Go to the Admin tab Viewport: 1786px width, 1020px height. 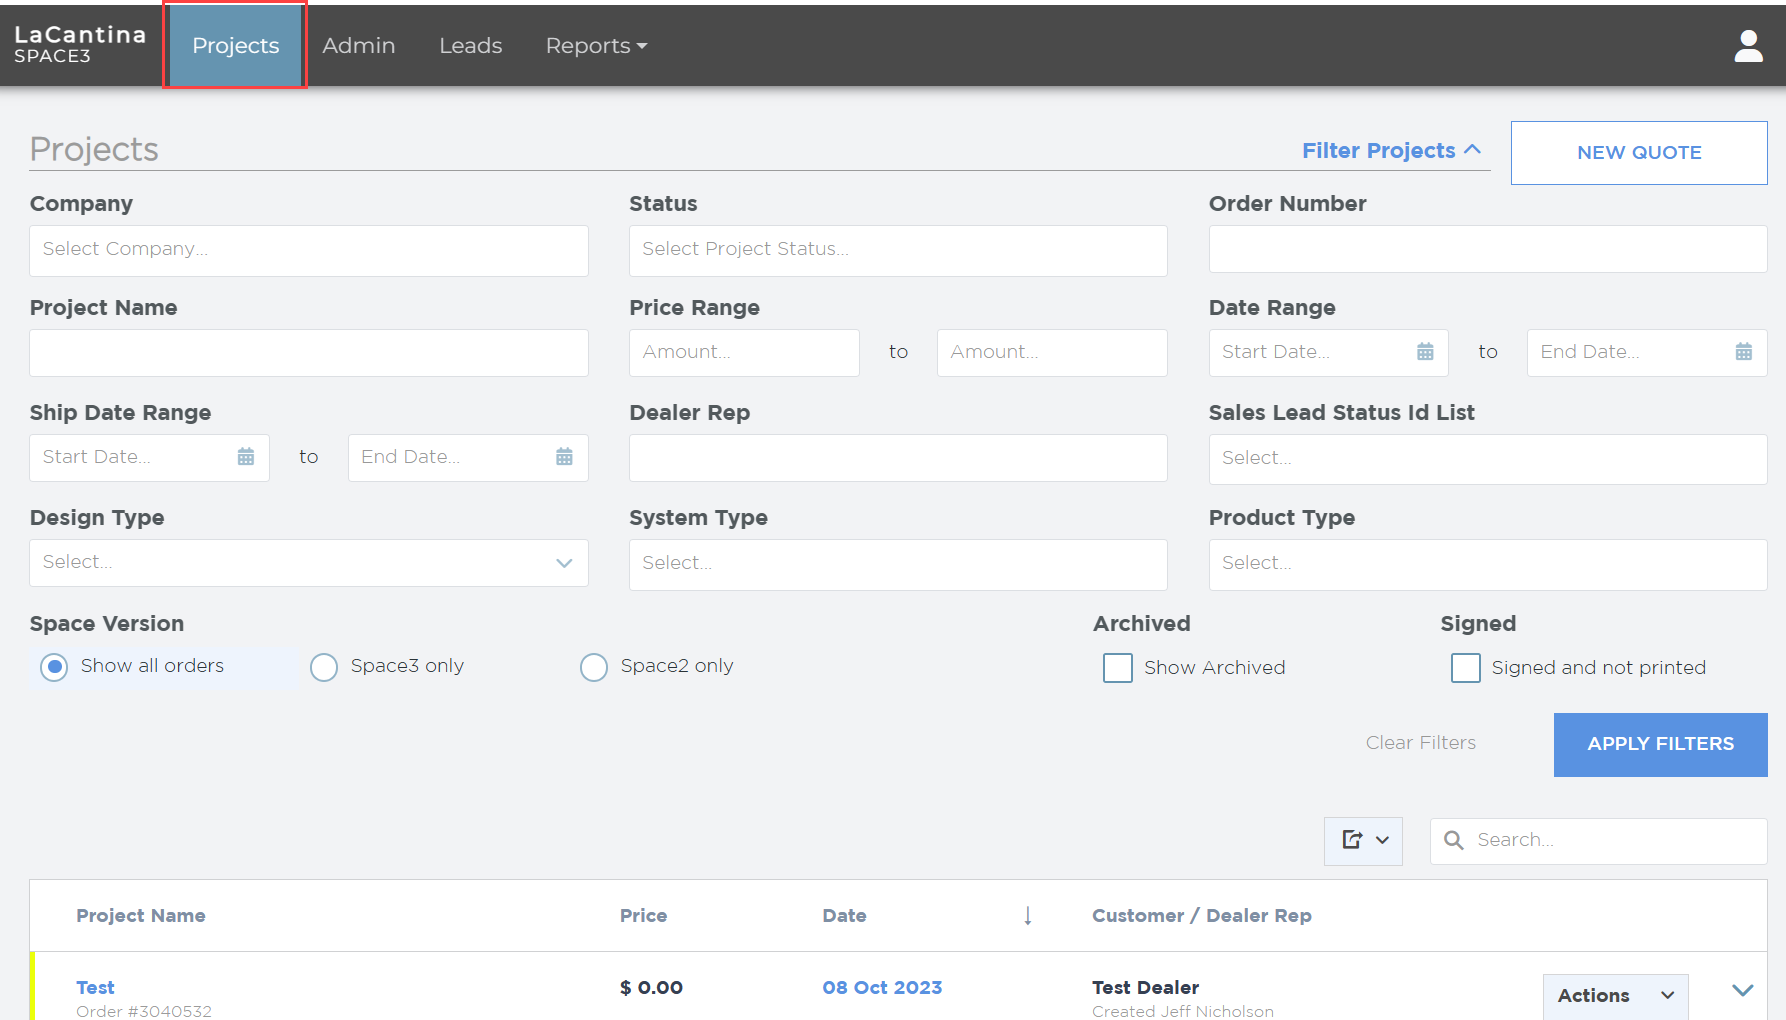click(359, 46)
